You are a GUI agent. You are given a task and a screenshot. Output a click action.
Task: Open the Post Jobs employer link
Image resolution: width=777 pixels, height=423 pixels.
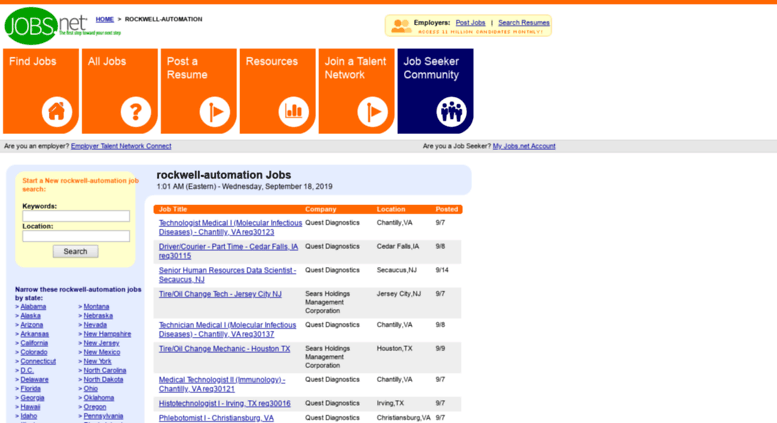(x=470, y=23)
